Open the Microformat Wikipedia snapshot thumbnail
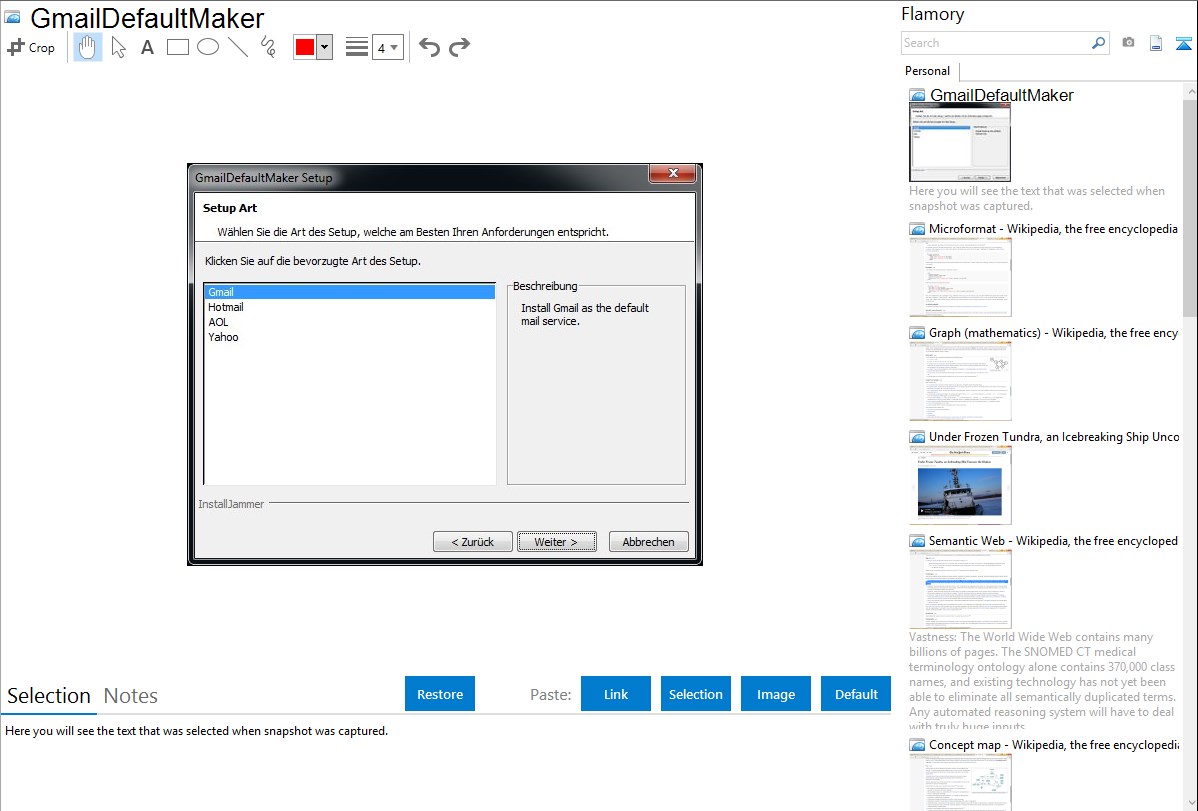 pyautogui.click(x=960, y=277)
